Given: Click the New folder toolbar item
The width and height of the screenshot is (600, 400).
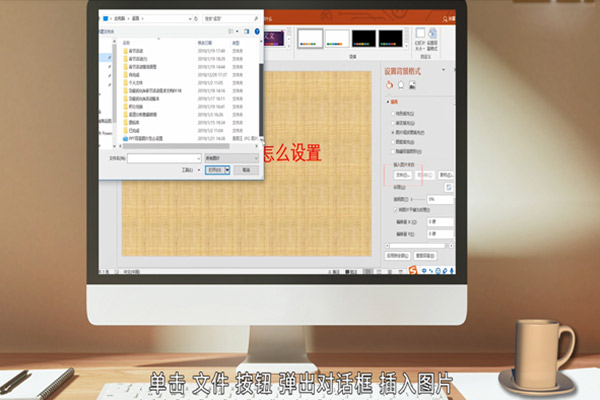Looking at the screenshot, I should pos(106,31).
